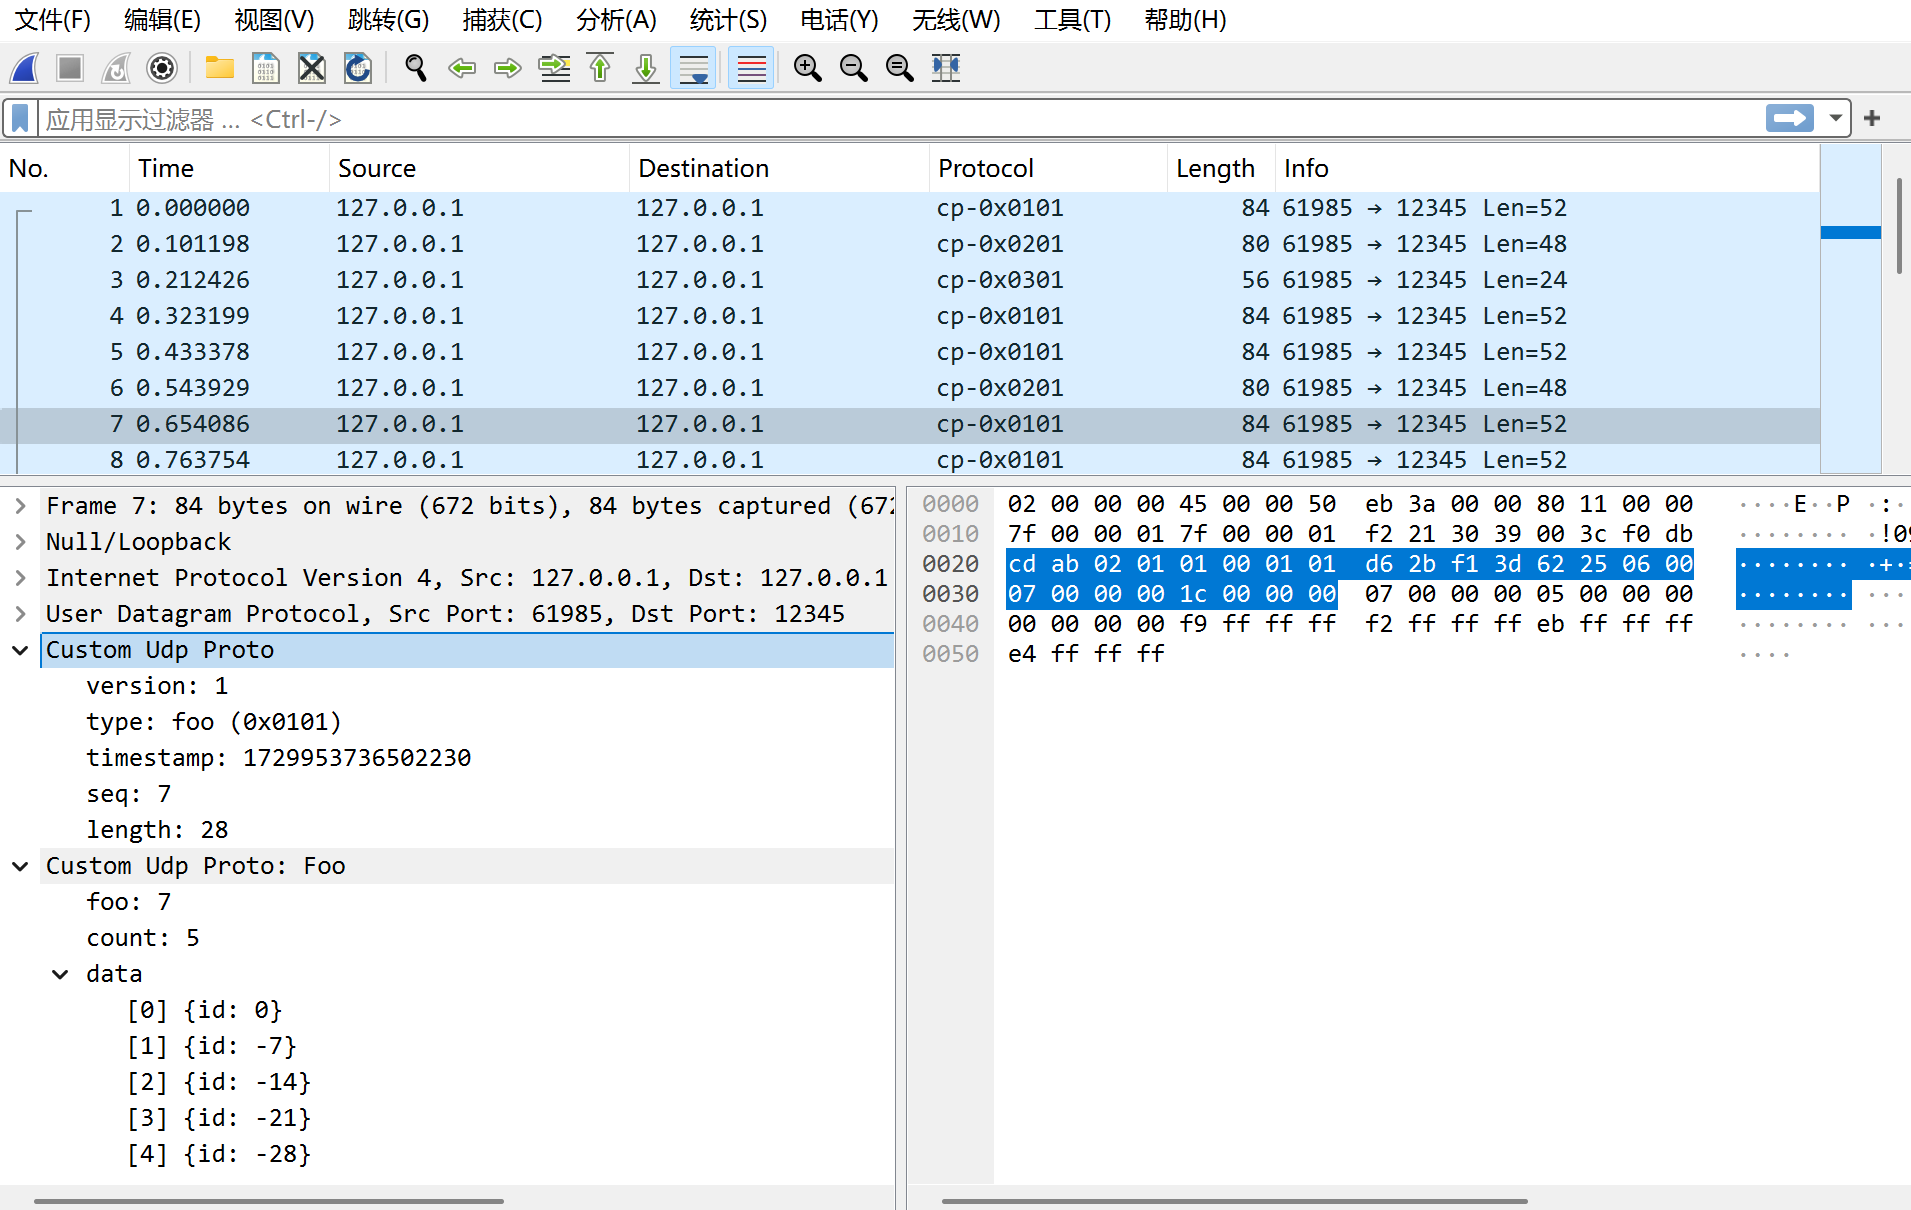Find a packet using the magnifier icon
The width and height of the screenshot is (1911, 1210).
(x=415, y=68)
